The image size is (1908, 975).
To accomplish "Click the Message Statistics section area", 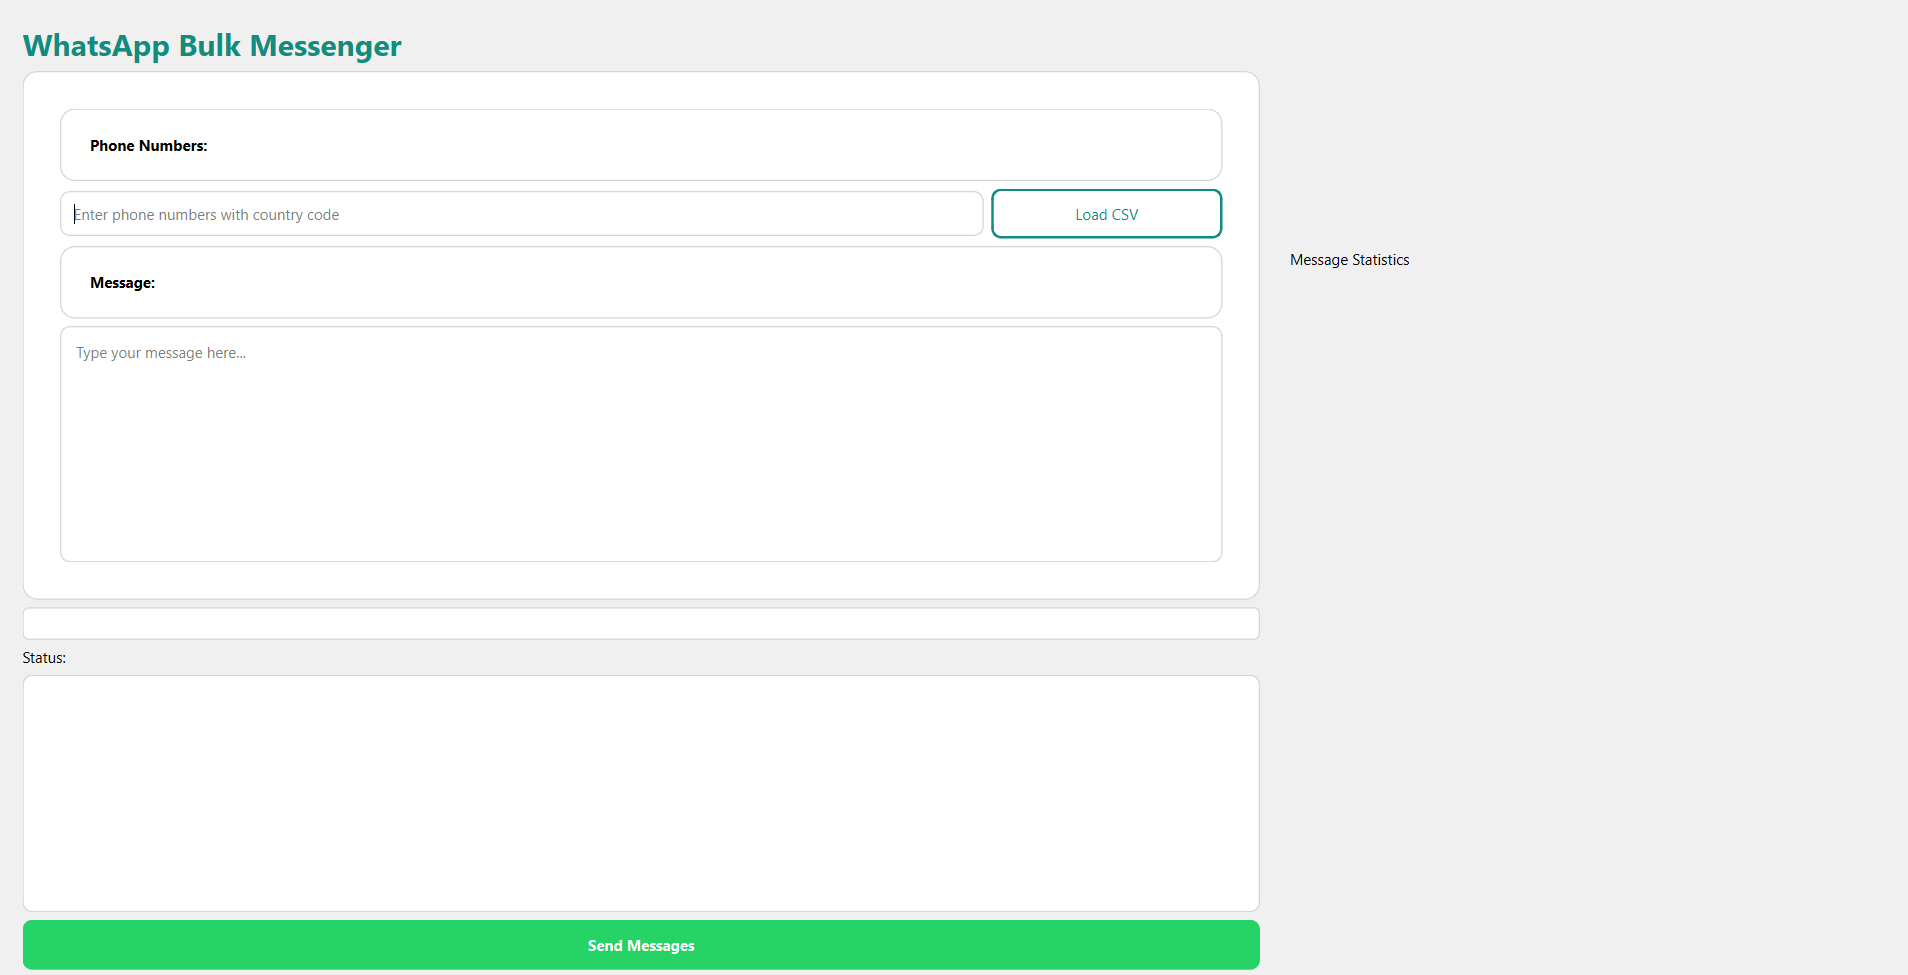I will [1349, 259].
